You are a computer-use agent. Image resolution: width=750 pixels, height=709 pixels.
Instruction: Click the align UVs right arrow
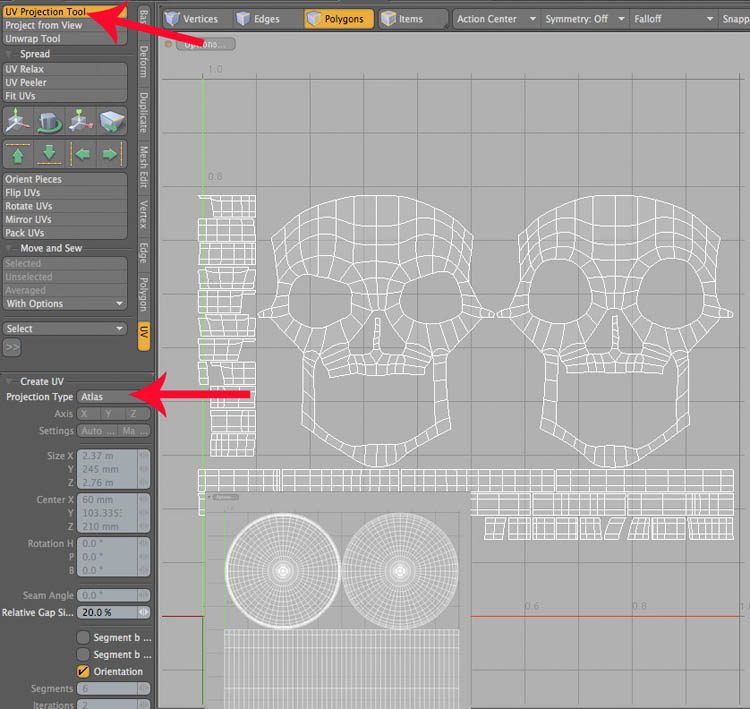[x=111, y=154]
